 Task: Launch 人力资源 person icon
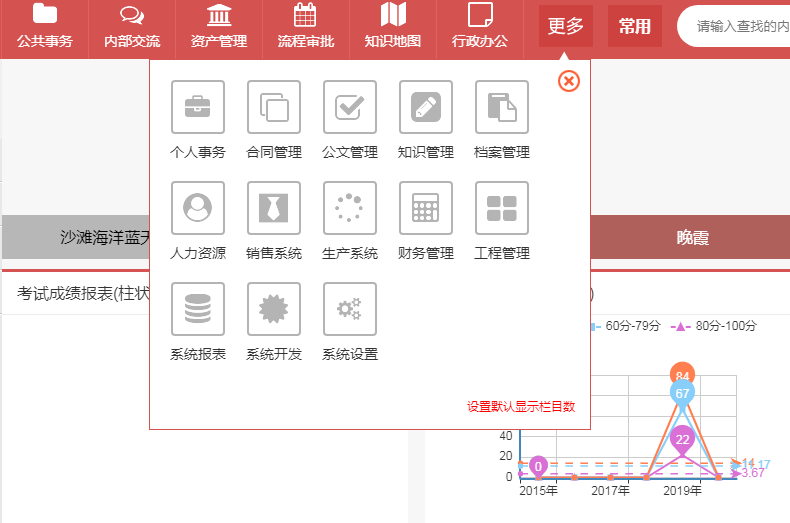pyautogui.click(x=198, y=208)
